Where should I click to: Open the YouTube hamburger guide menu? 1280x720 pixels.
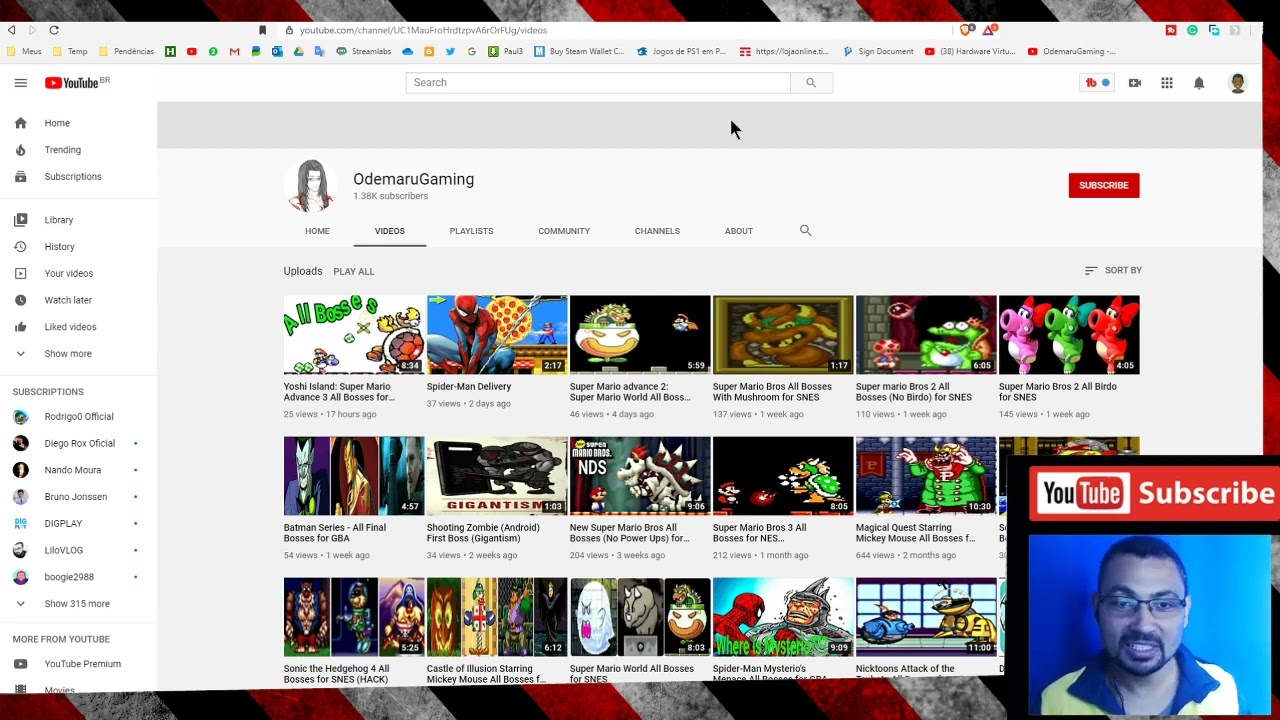(x=20, y=83)
